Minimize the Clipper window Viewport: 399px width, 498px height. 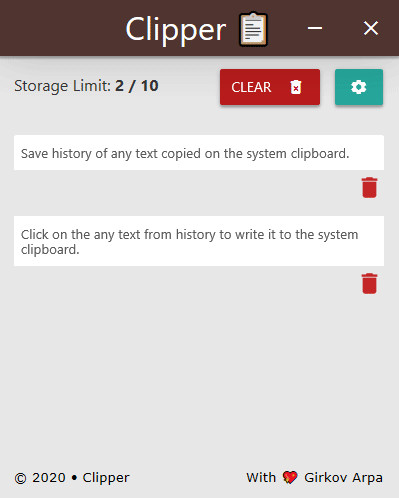coord(315,28)
